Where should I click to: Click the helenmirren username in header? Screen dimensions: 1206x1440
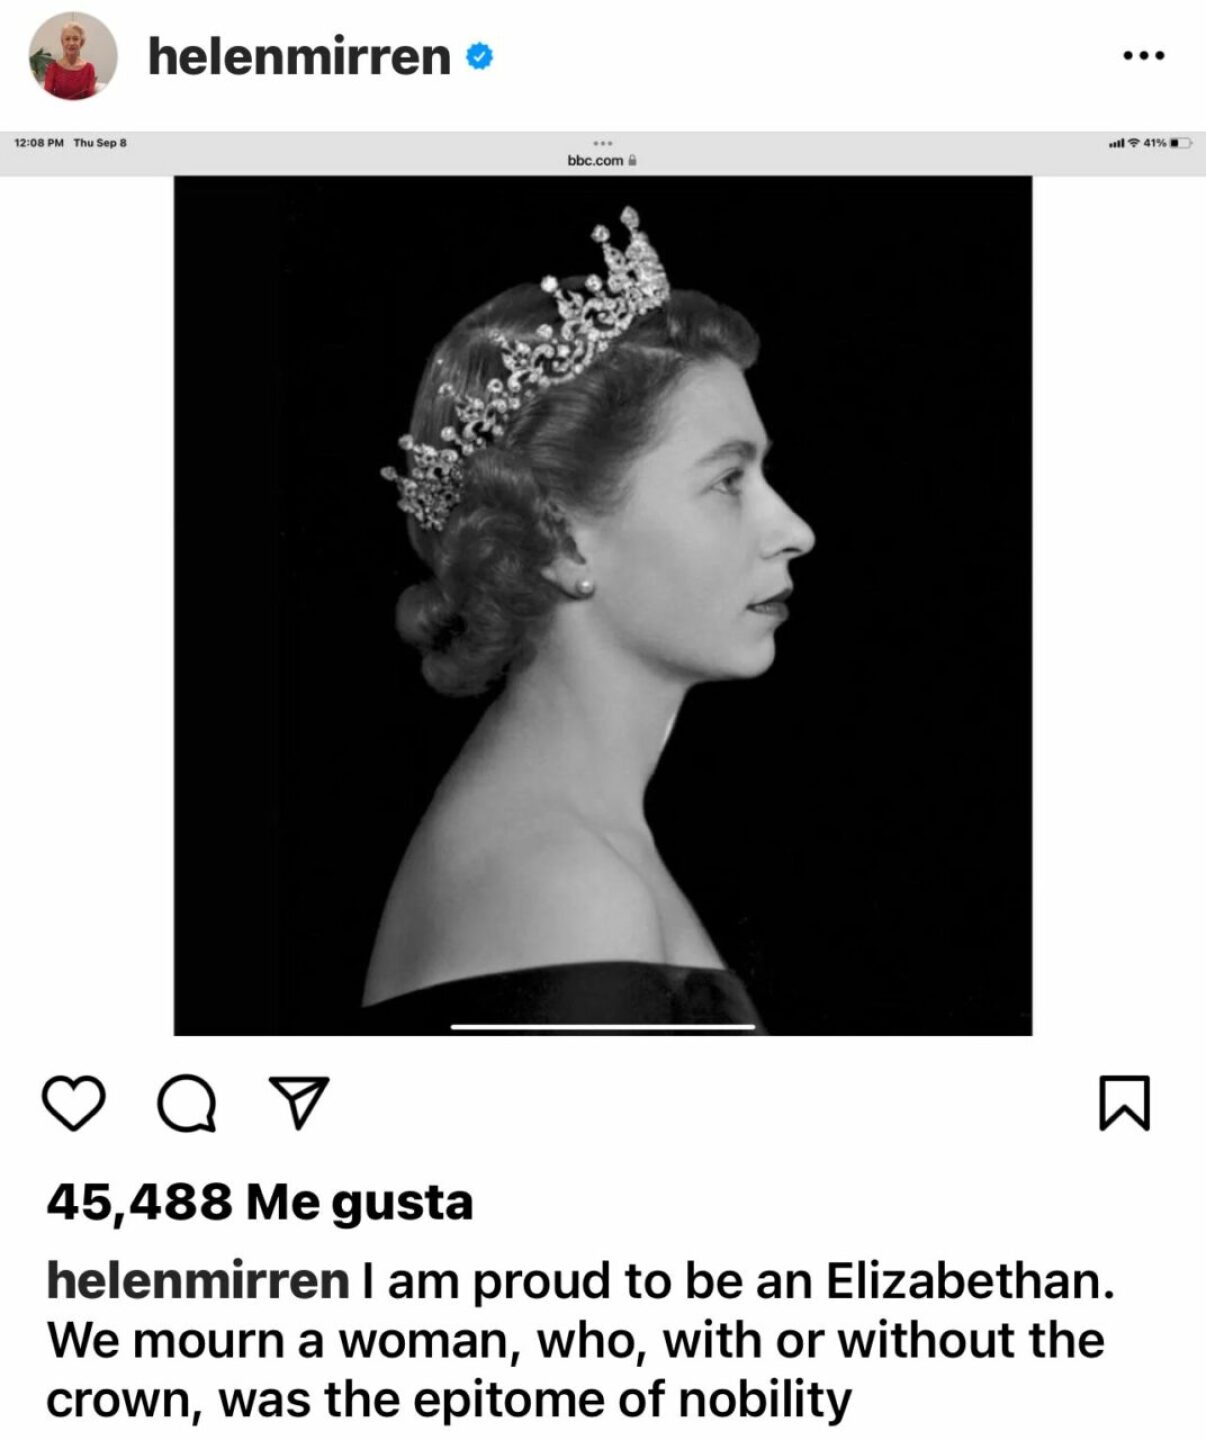tap(299, 56)
